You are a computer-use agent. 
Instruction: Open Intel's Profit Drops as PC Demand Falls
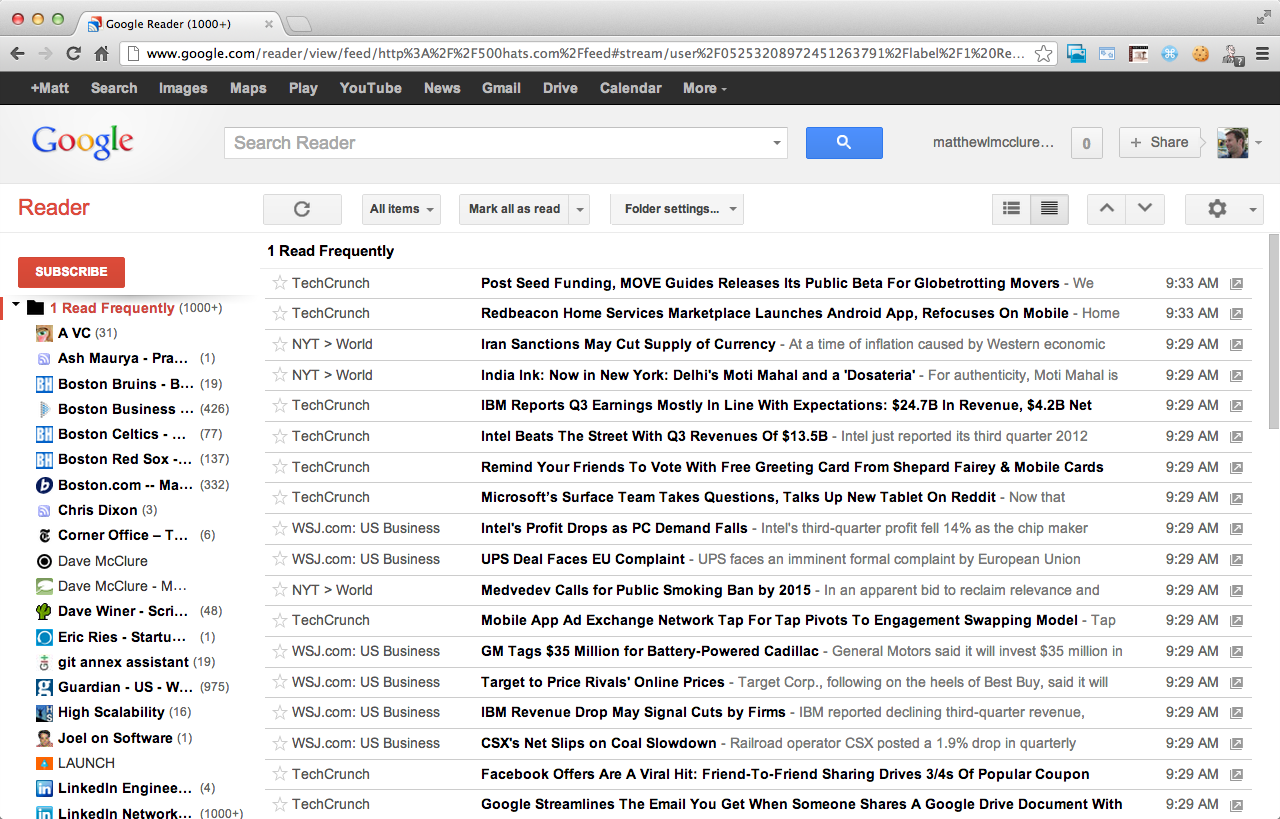(x=614, y=528)
